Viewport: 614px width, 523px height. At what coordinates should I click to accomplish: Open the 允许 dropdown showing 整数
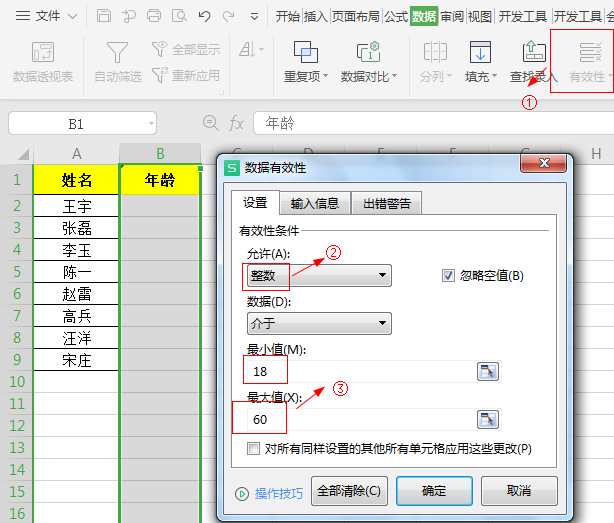tap(319, 275)
